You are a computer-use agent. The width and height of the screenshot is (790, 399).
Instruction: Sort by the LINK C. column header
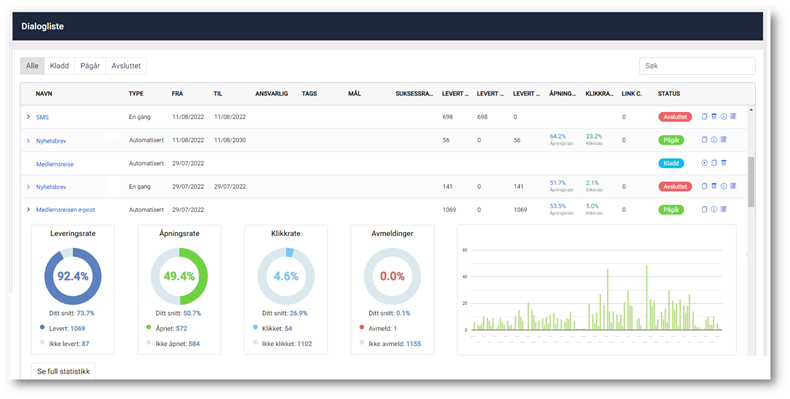tap(632, 94)
